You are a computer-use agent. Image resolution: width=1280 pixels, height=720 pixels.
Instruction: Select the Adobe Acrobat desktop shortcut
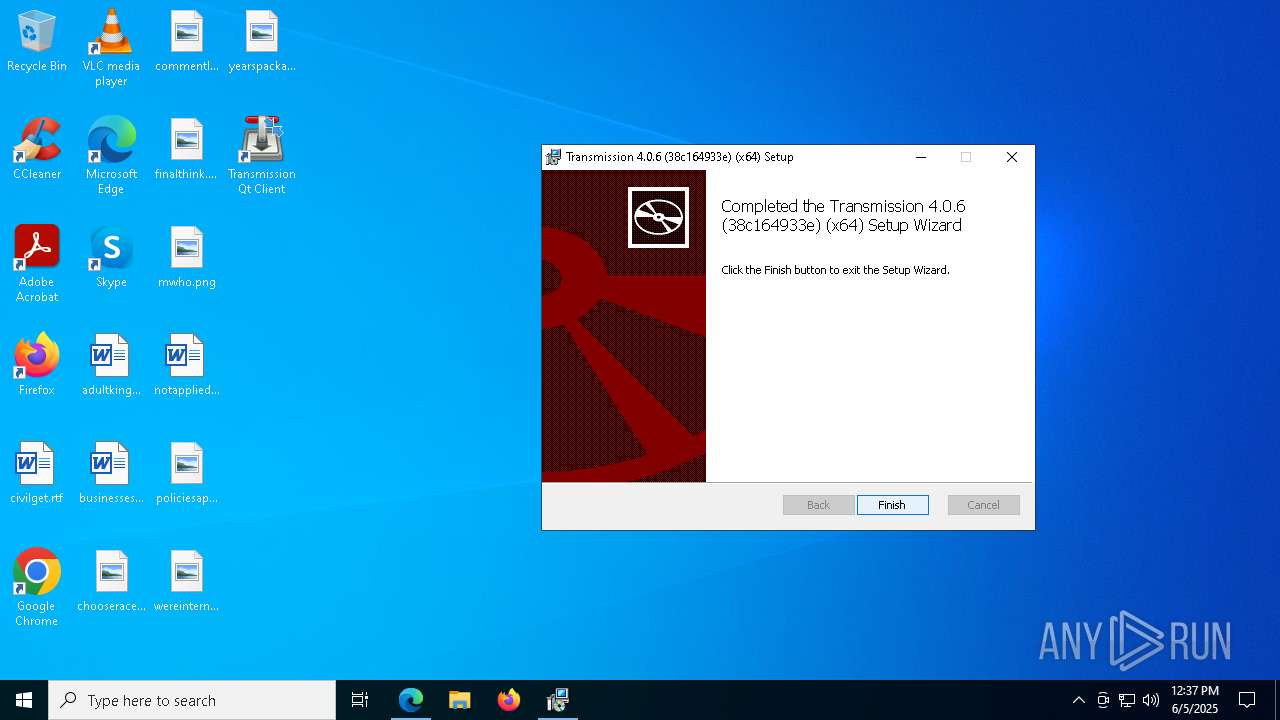[x=37, y=264]
